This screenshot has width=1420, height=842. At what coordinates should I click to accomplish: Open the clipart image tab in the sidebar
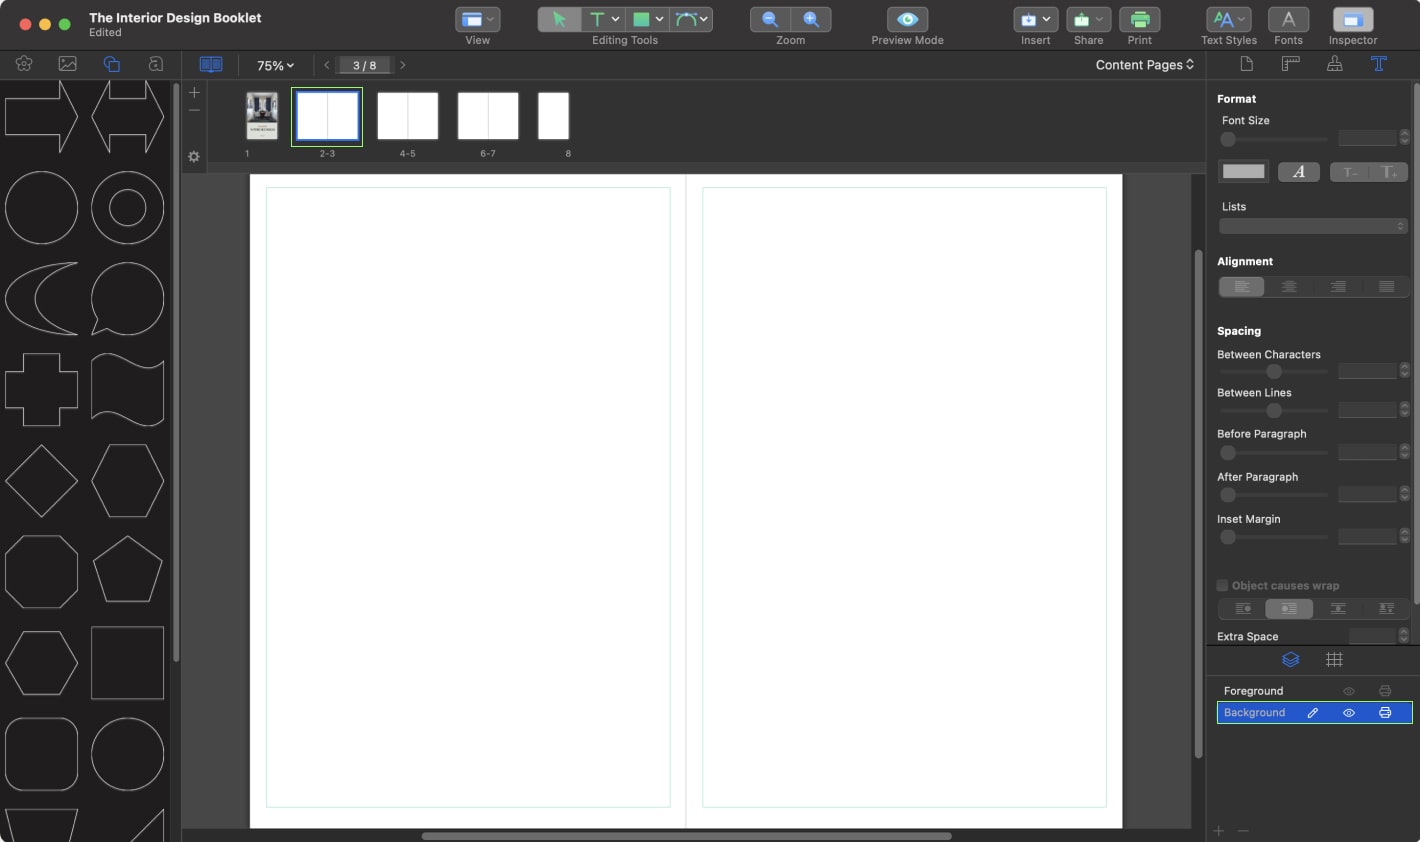[x=67, y=63]
